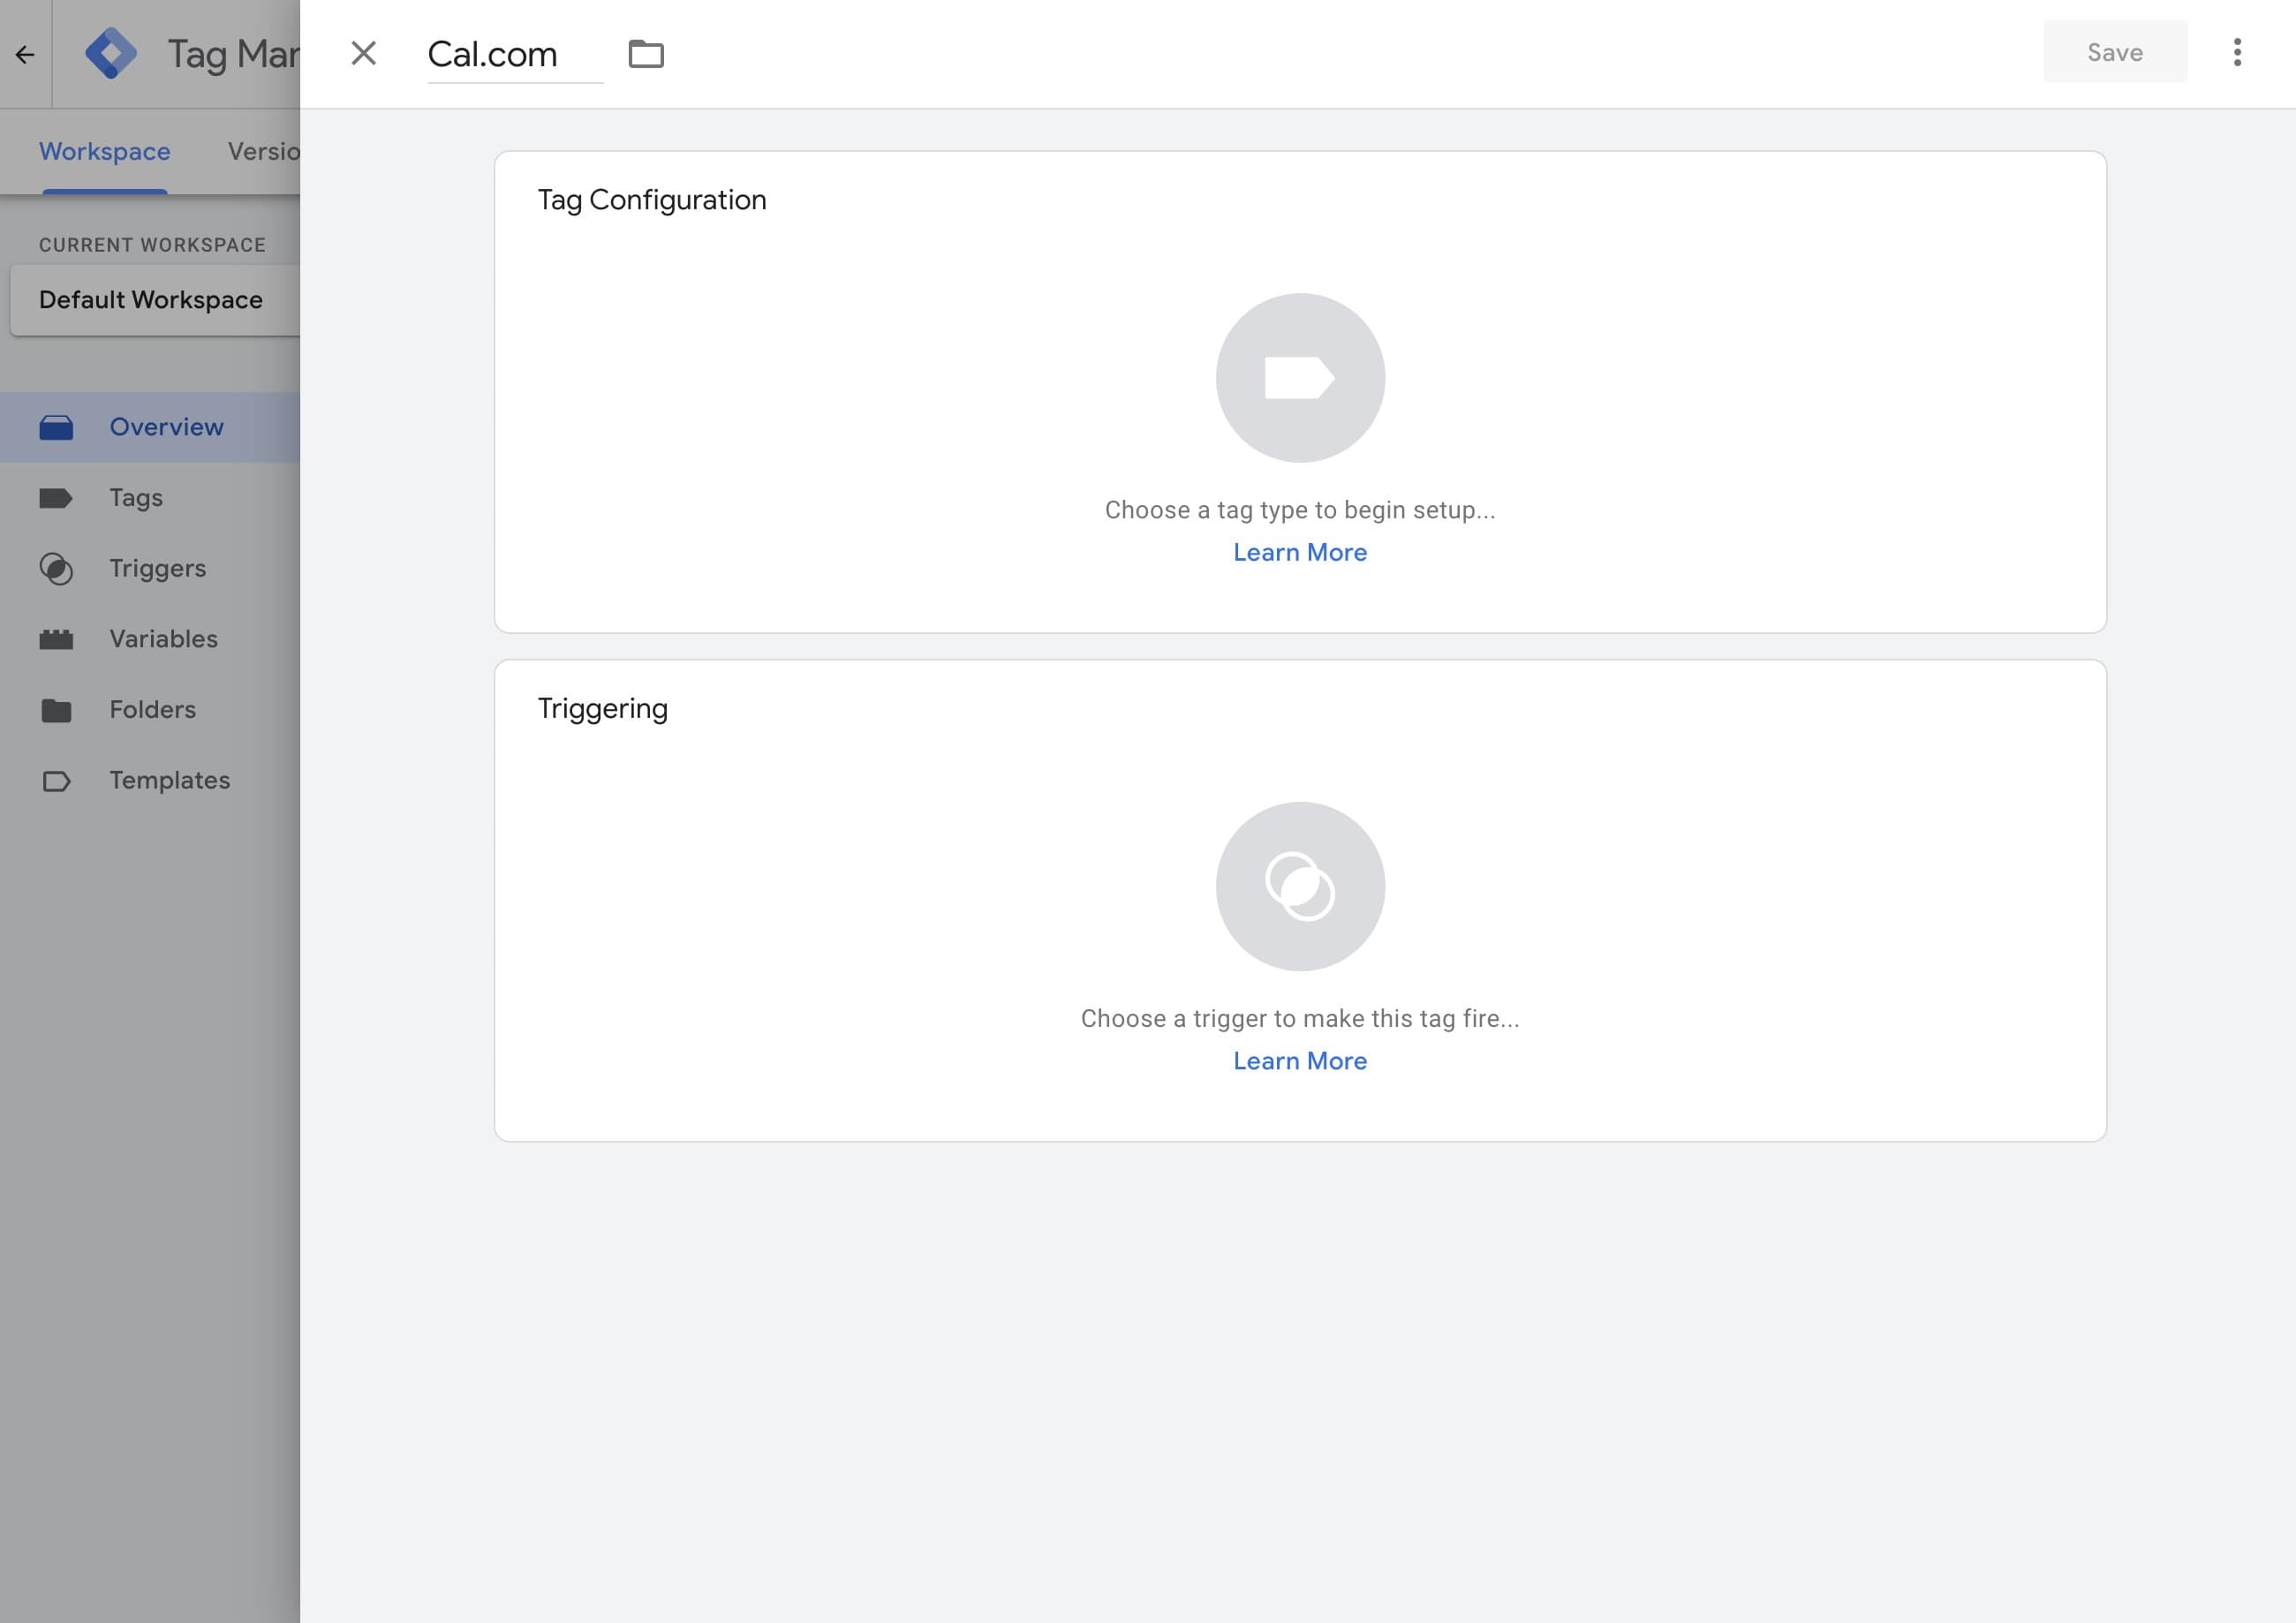
Task: Open Learn More under trigger setup
Action: coord(1299,1060)
